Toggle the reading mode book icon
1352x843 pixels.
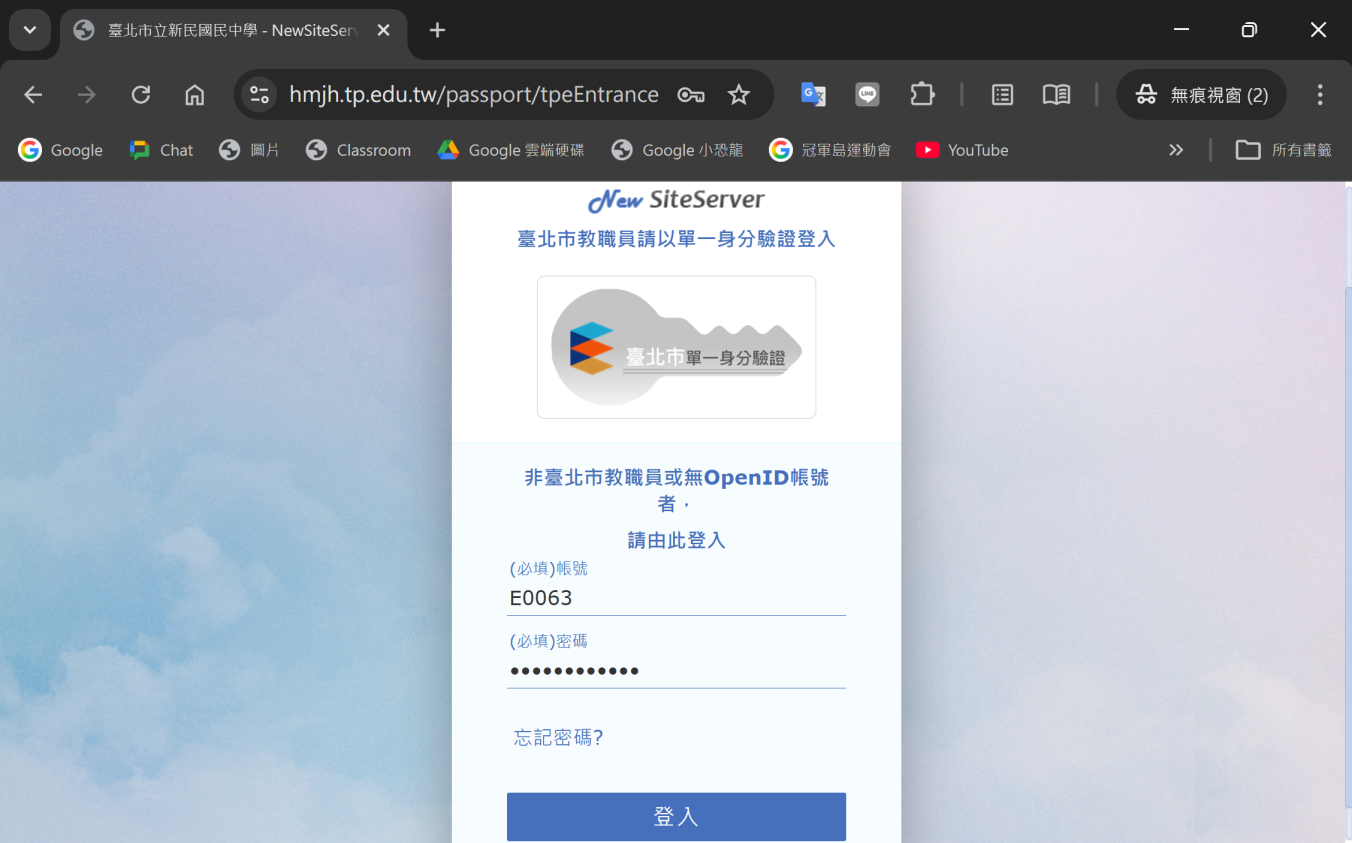tap(1056, 95)
